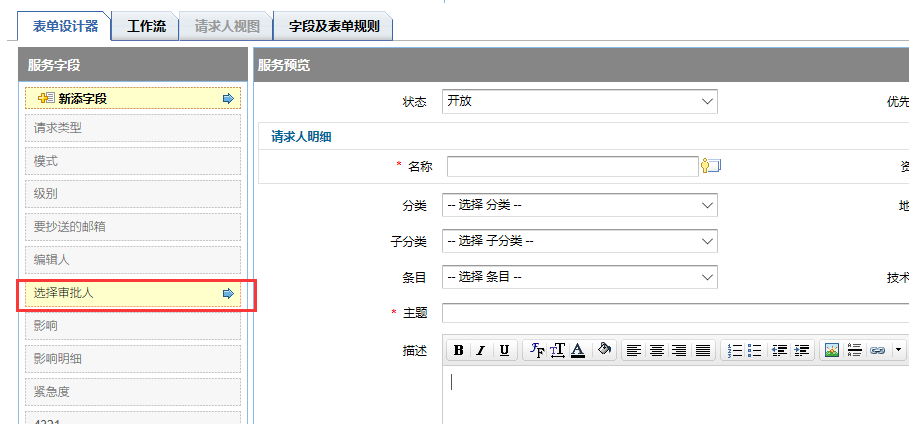Image resolution: width=909 pixels, height=424 pixels.
Task: Select the 请求类型 field item
Action: 133,128
